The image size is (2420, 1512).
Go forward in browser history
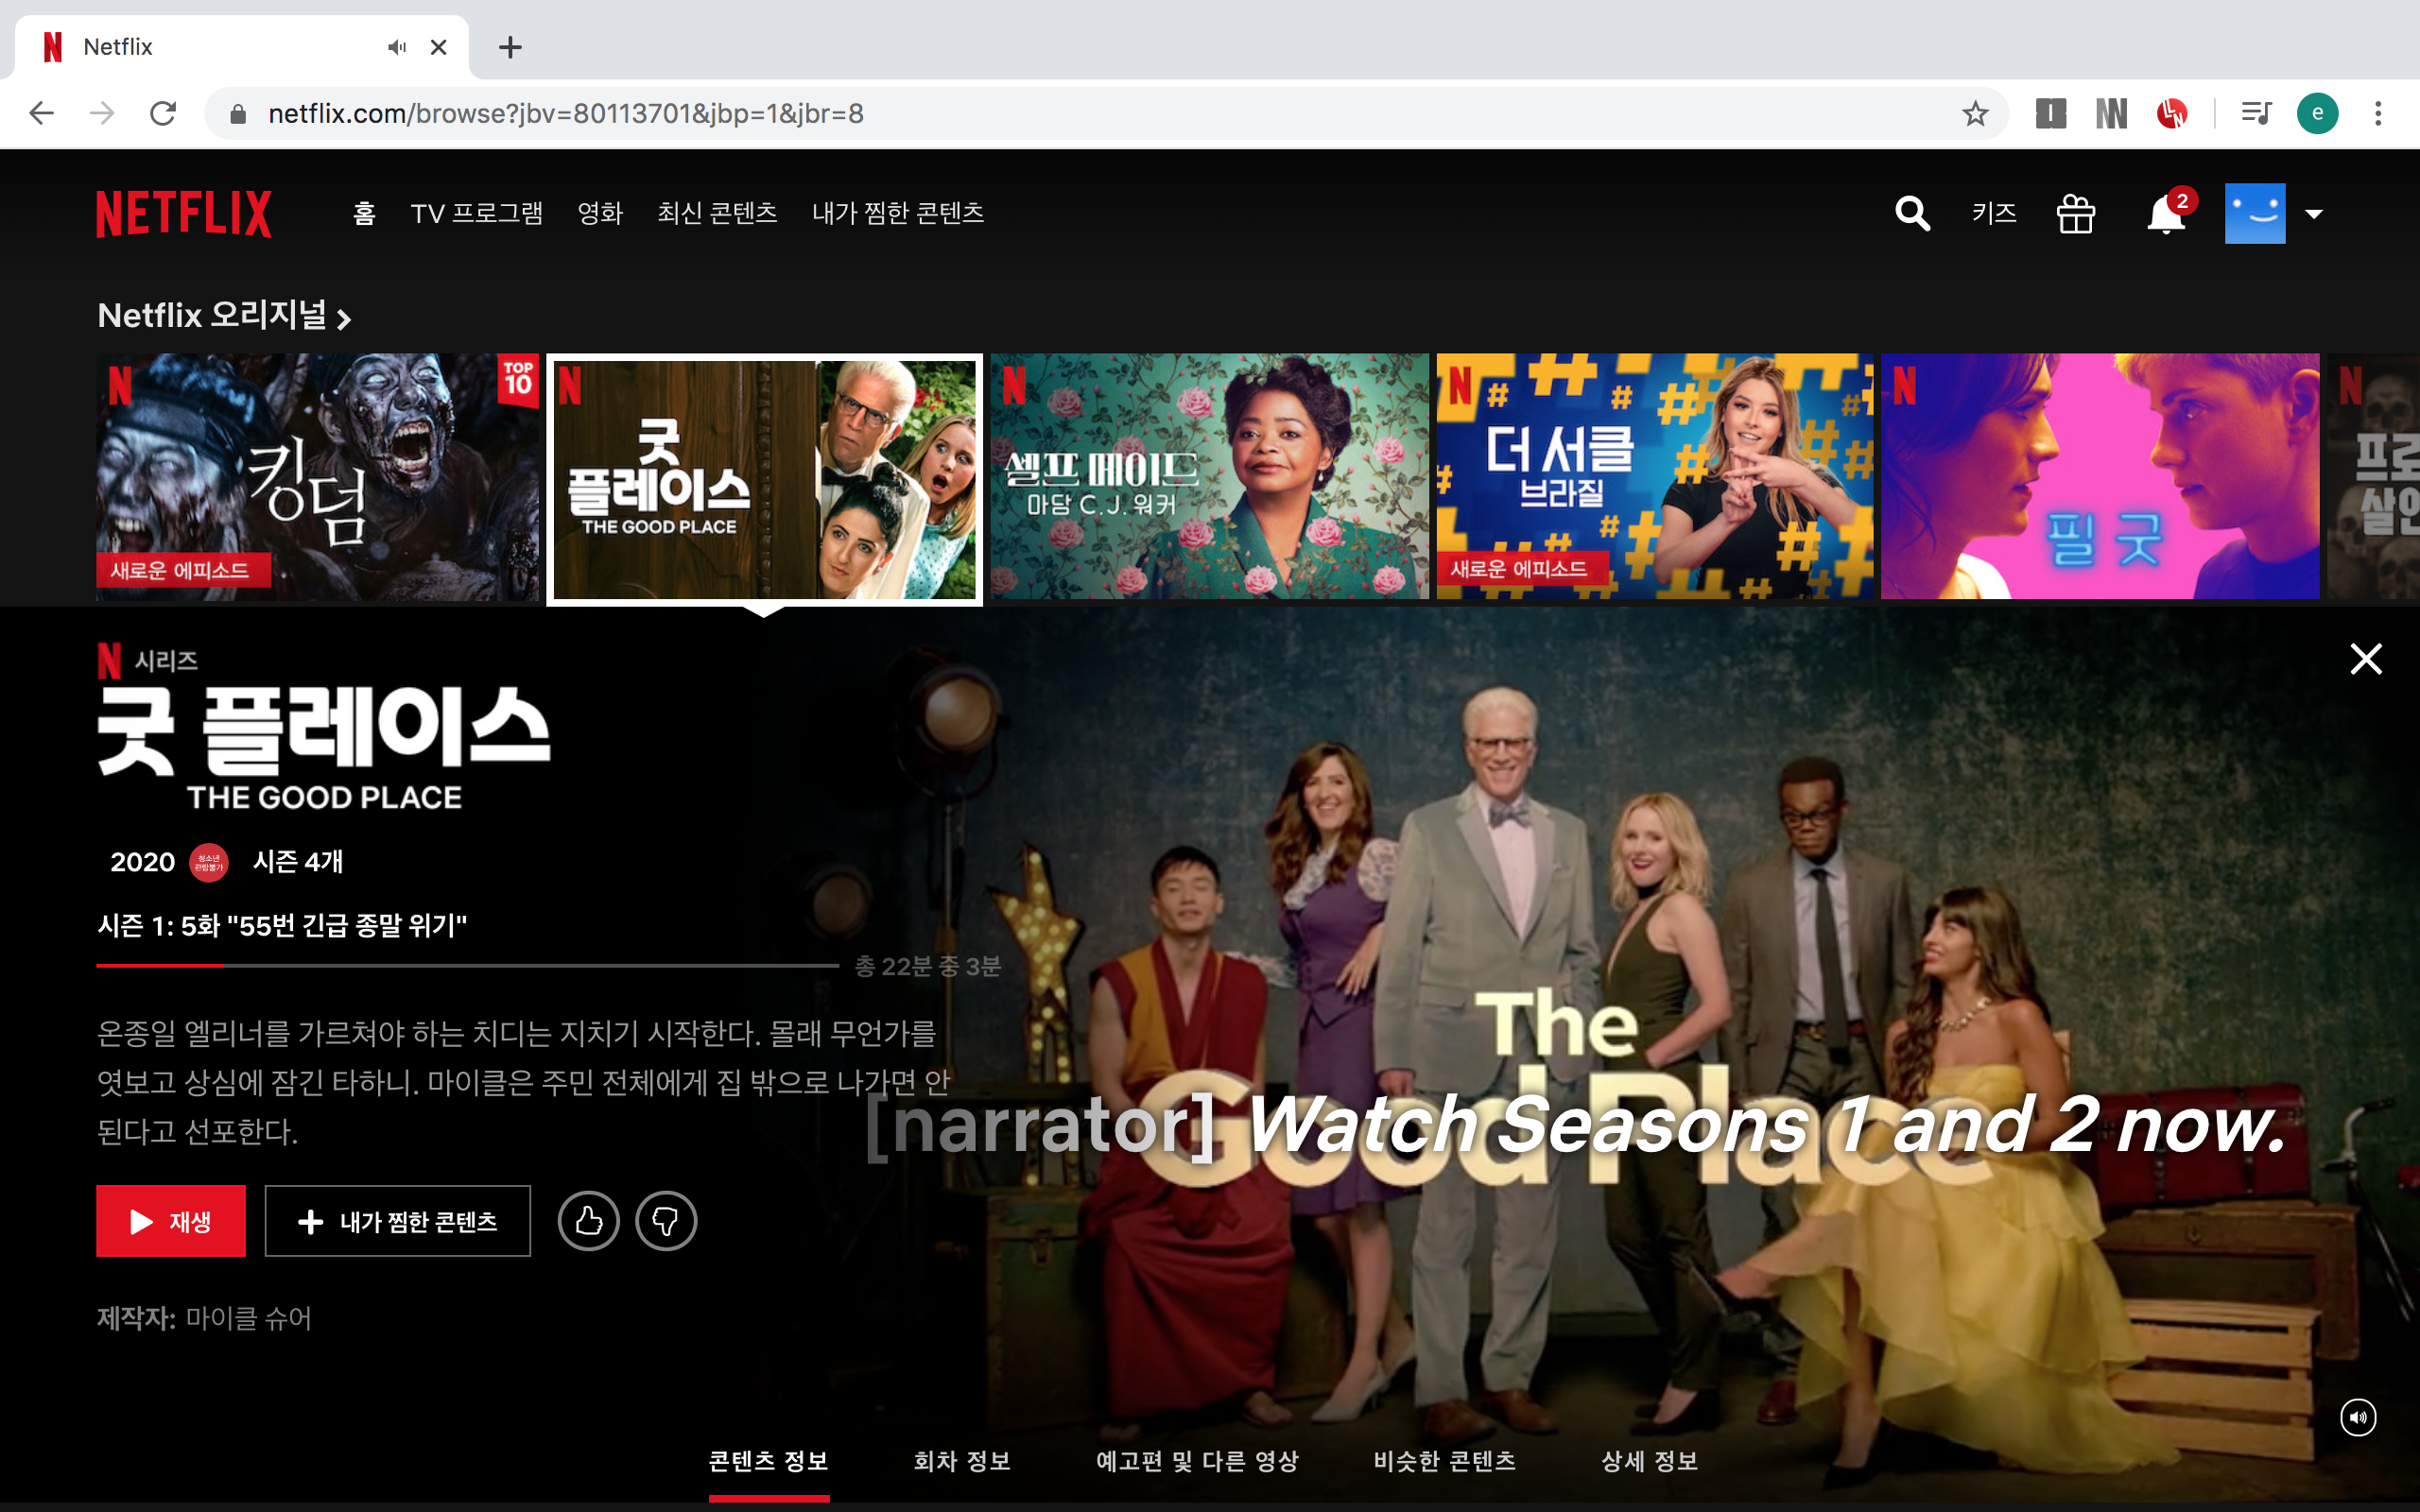coord(102,113)
